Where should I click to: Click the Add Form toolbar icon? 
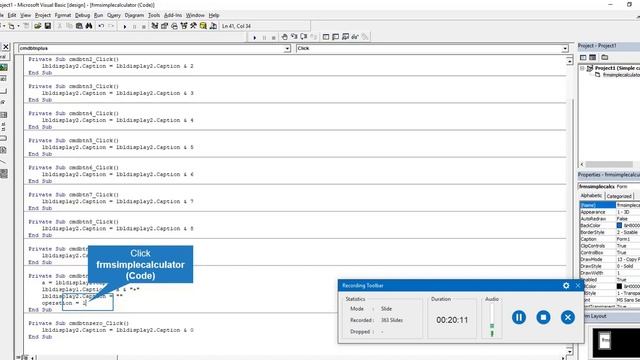pyautogui.click(x=11, y=26)
